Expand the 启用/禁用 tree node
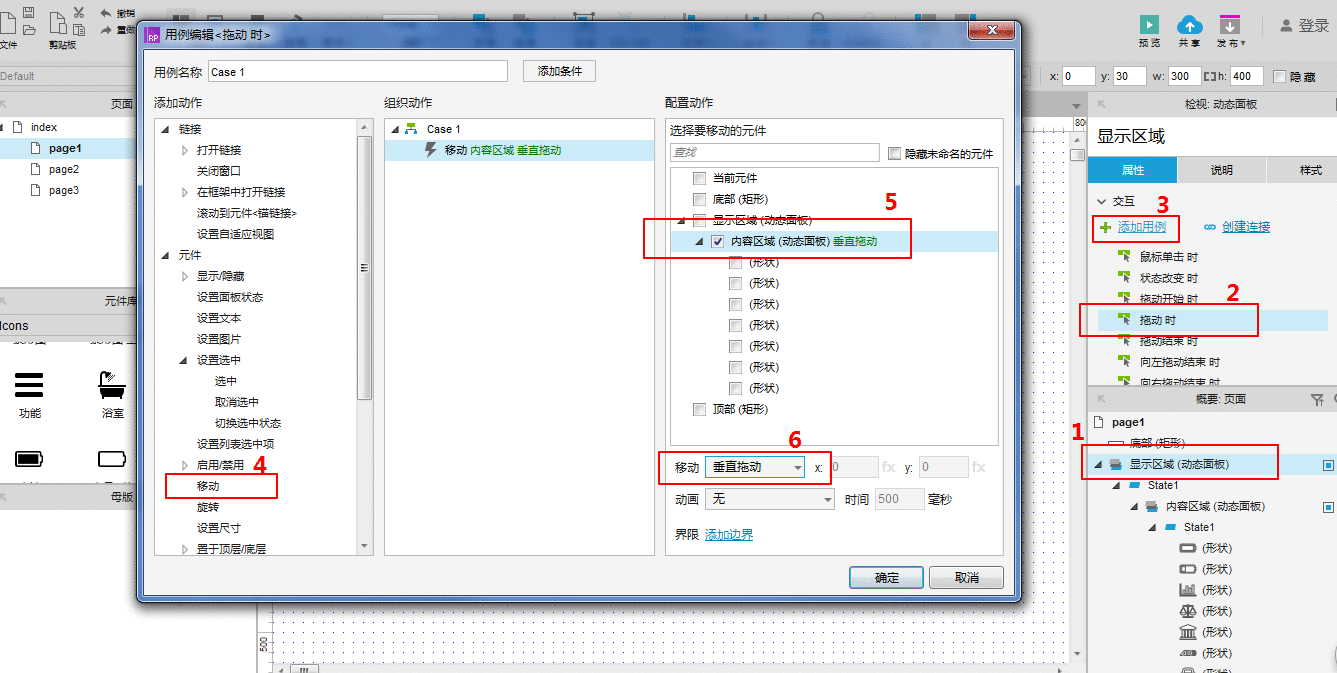Screen dimensions: 1337x673 (185, 465)
